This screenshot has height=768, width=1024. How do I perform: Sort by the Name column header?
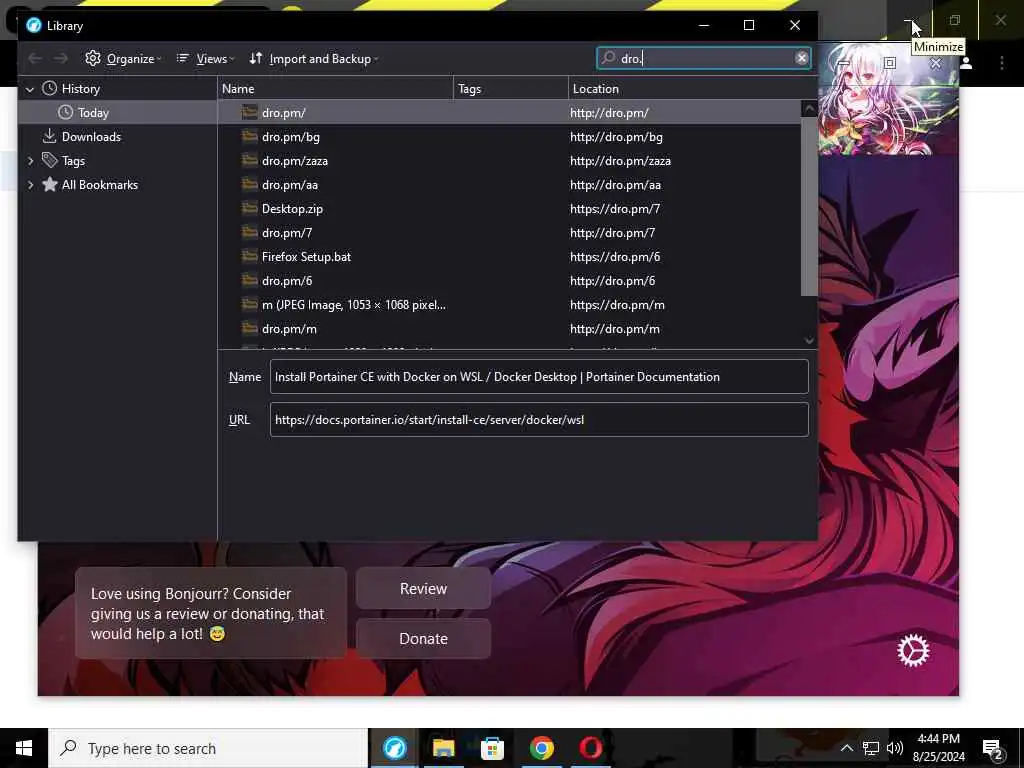click(x=336, y=89)
